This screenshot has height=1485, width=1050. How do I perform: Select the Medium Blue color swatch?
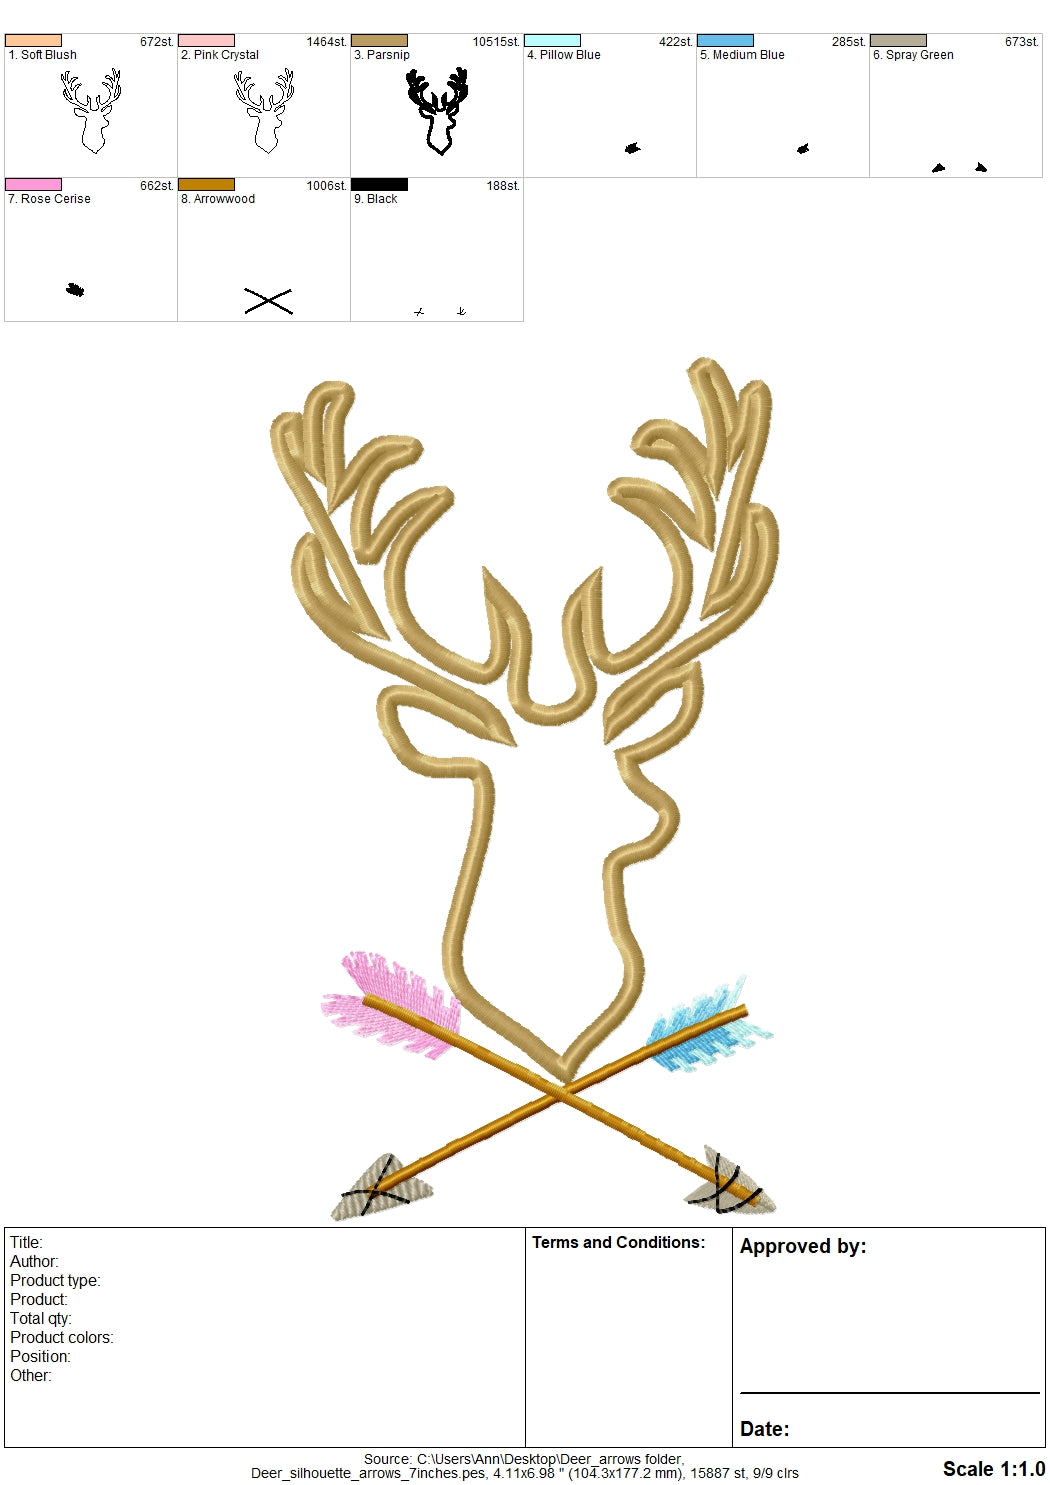[x=725, y=41]
